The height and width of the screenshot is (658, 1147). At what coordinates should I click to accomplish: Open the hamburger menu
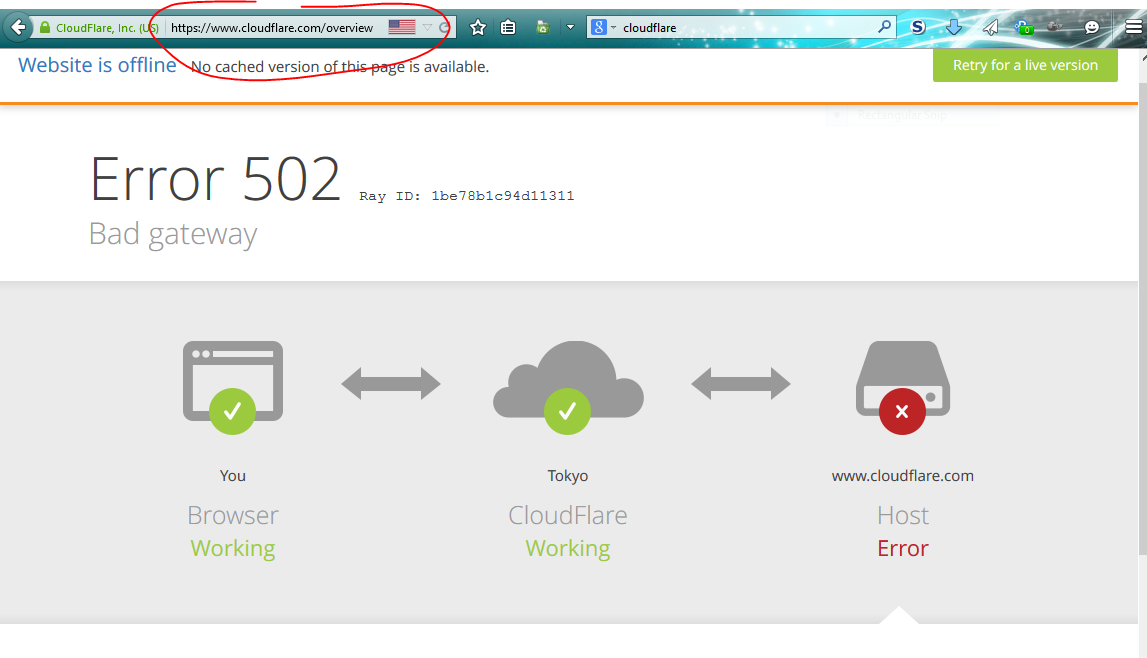pyautogui.click(x=1134, y=28)
